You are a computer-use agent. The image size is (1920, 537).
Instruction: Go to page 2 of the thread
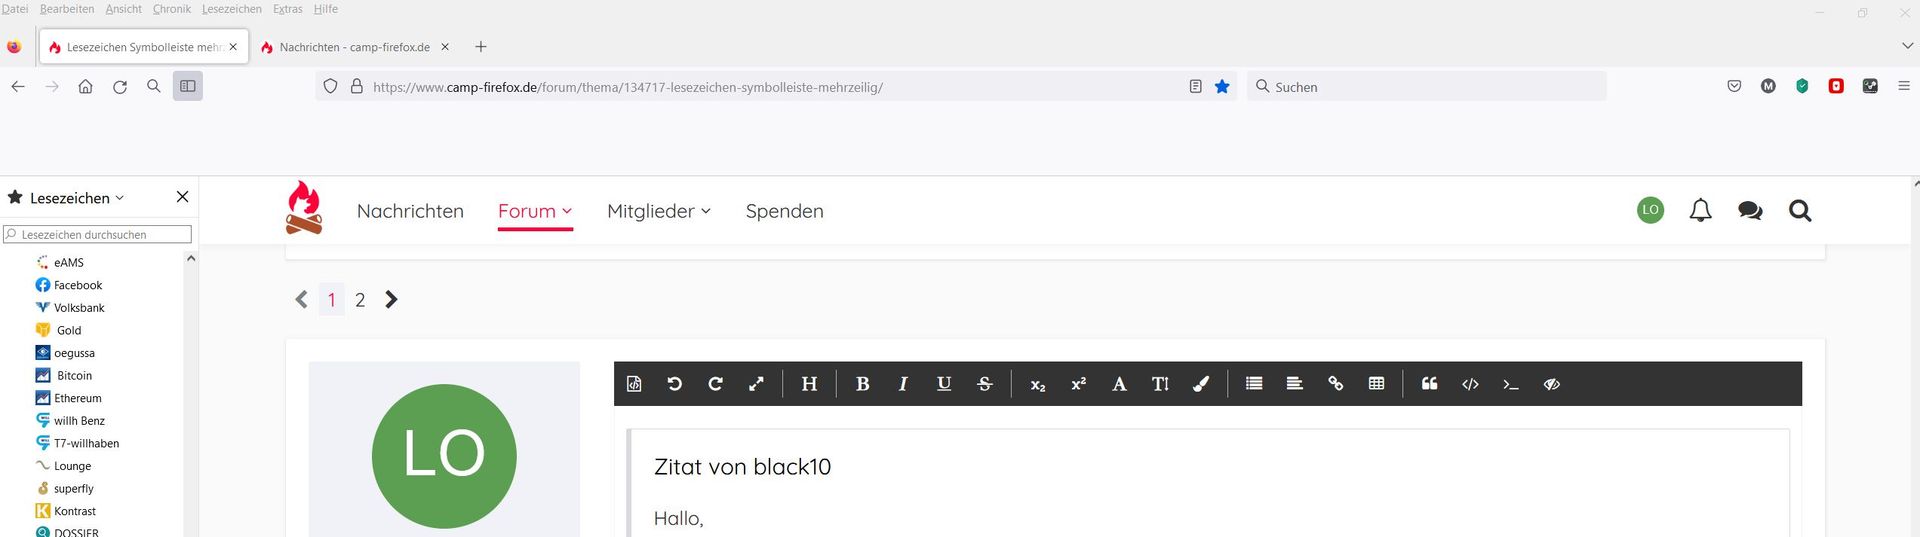[x=360, y=300]
